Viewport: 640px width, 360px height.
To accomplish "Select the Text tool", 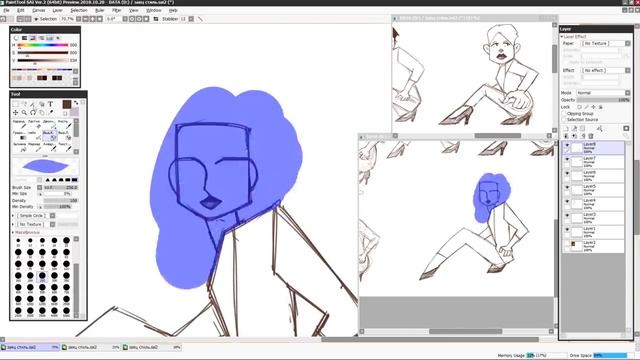I will (51, 104).
